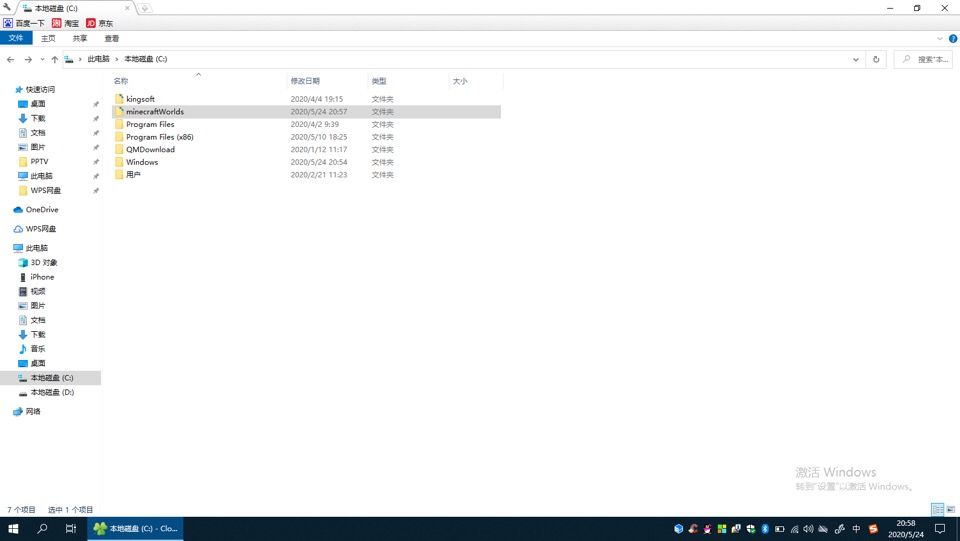Image resolution: width=960 pixels, height=541 pixels.
Task: Select the kingsoft folder
Action: pyautogui.click(x=140, y=99)
